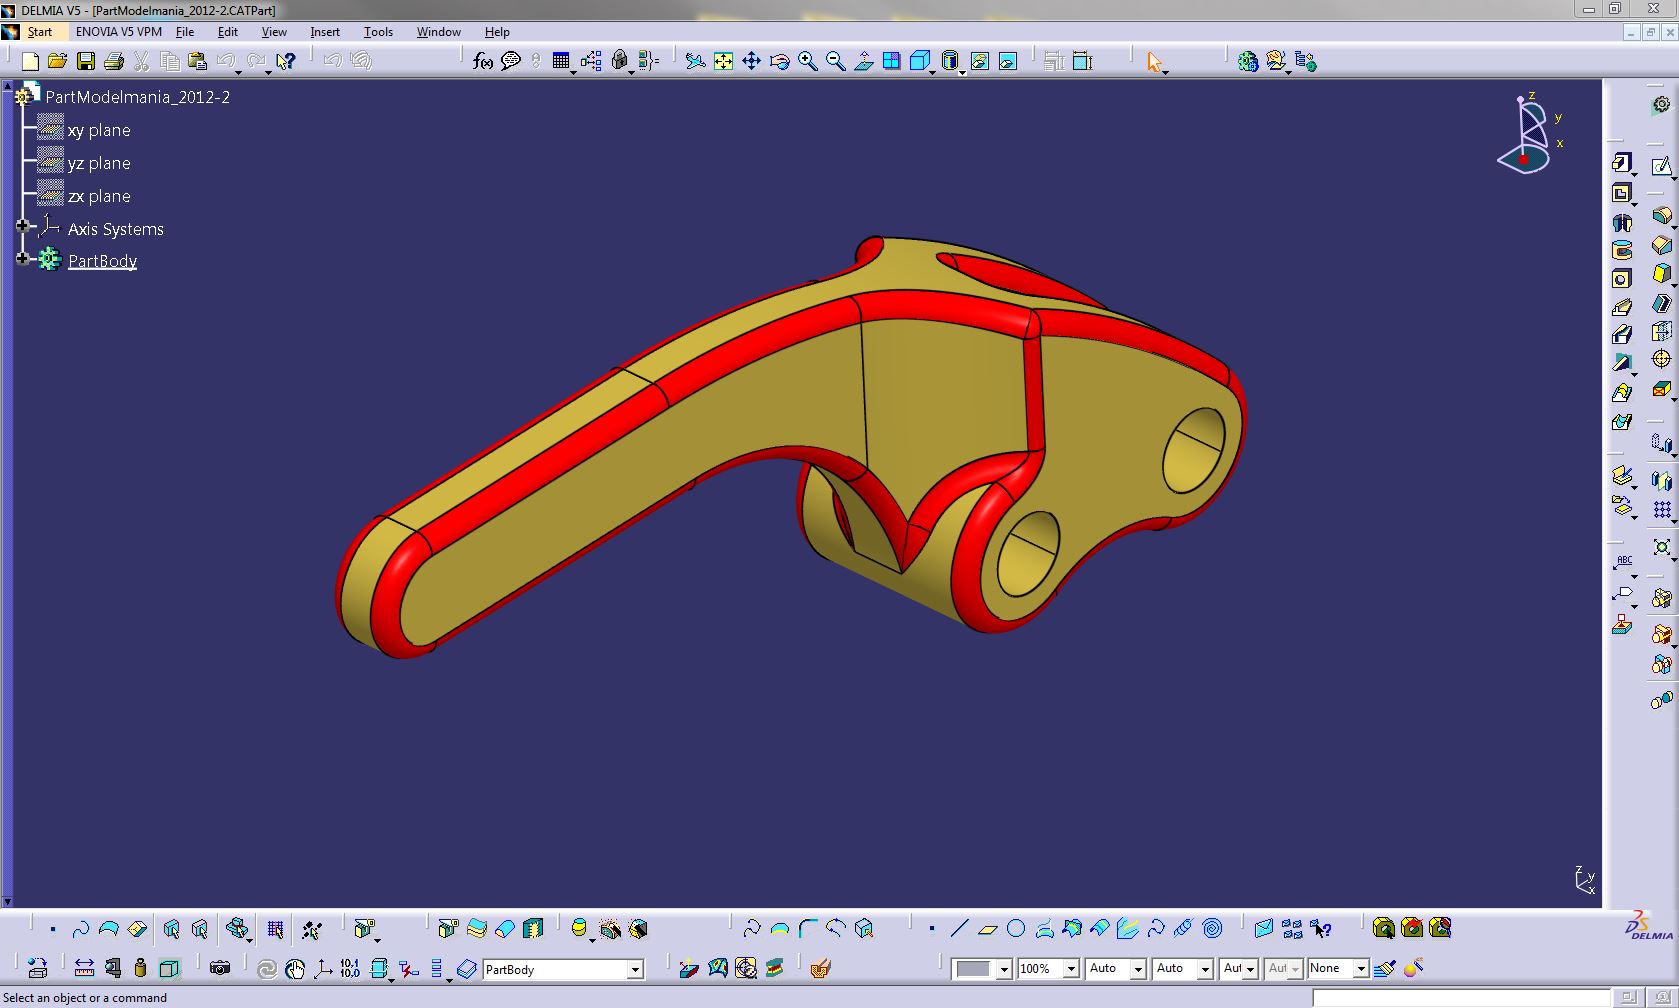This screenshot has width=1679, height=1008.
Task: Open the File menu
Action: point(185,32)
